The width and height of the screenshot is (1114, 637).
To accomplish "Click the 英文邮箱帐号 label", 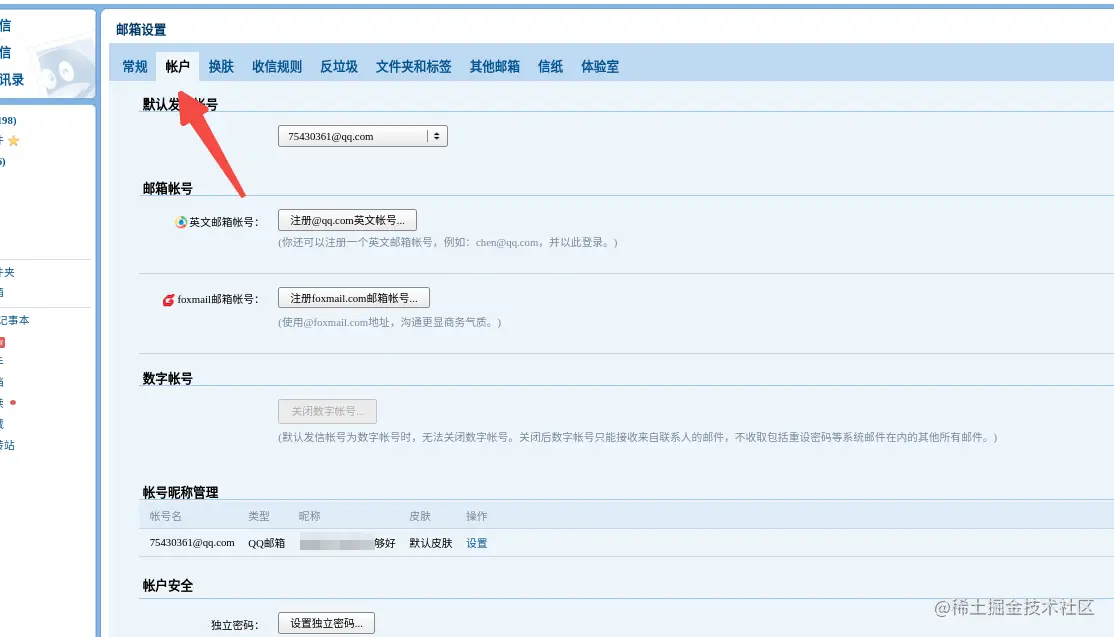I will point(223,222).
